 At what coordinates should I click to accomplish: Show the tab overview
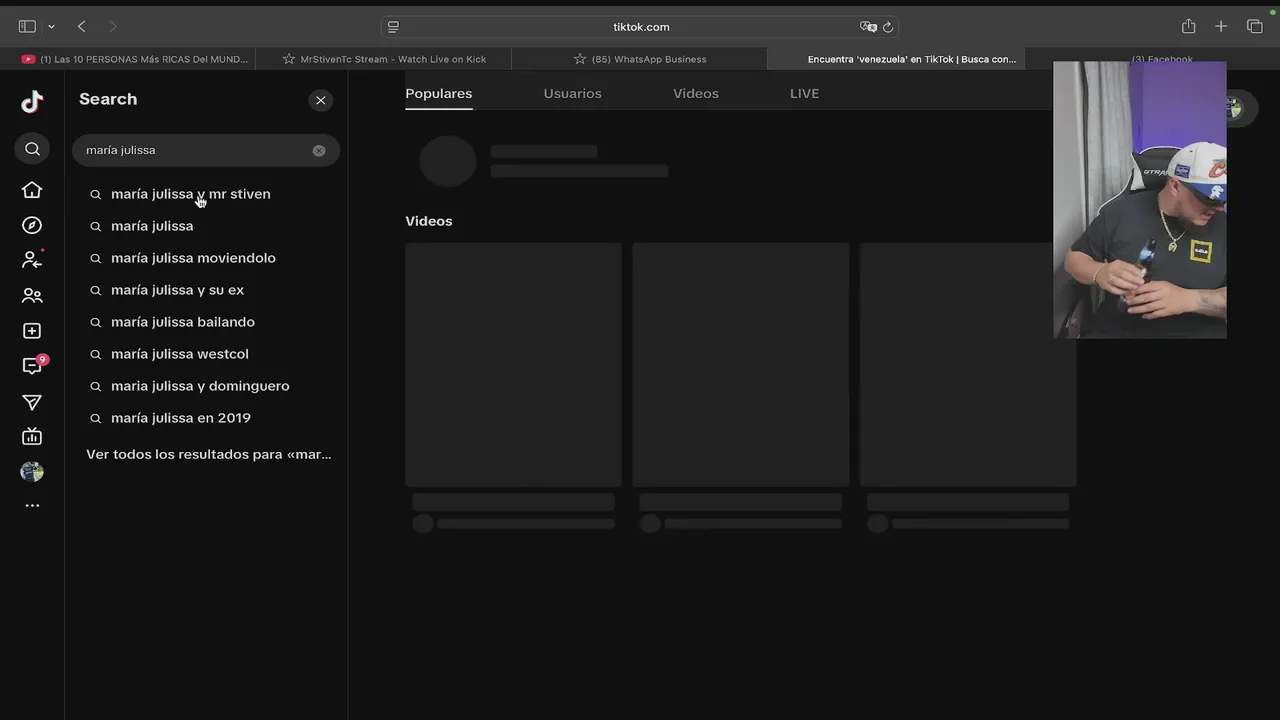click(1254, 27)
